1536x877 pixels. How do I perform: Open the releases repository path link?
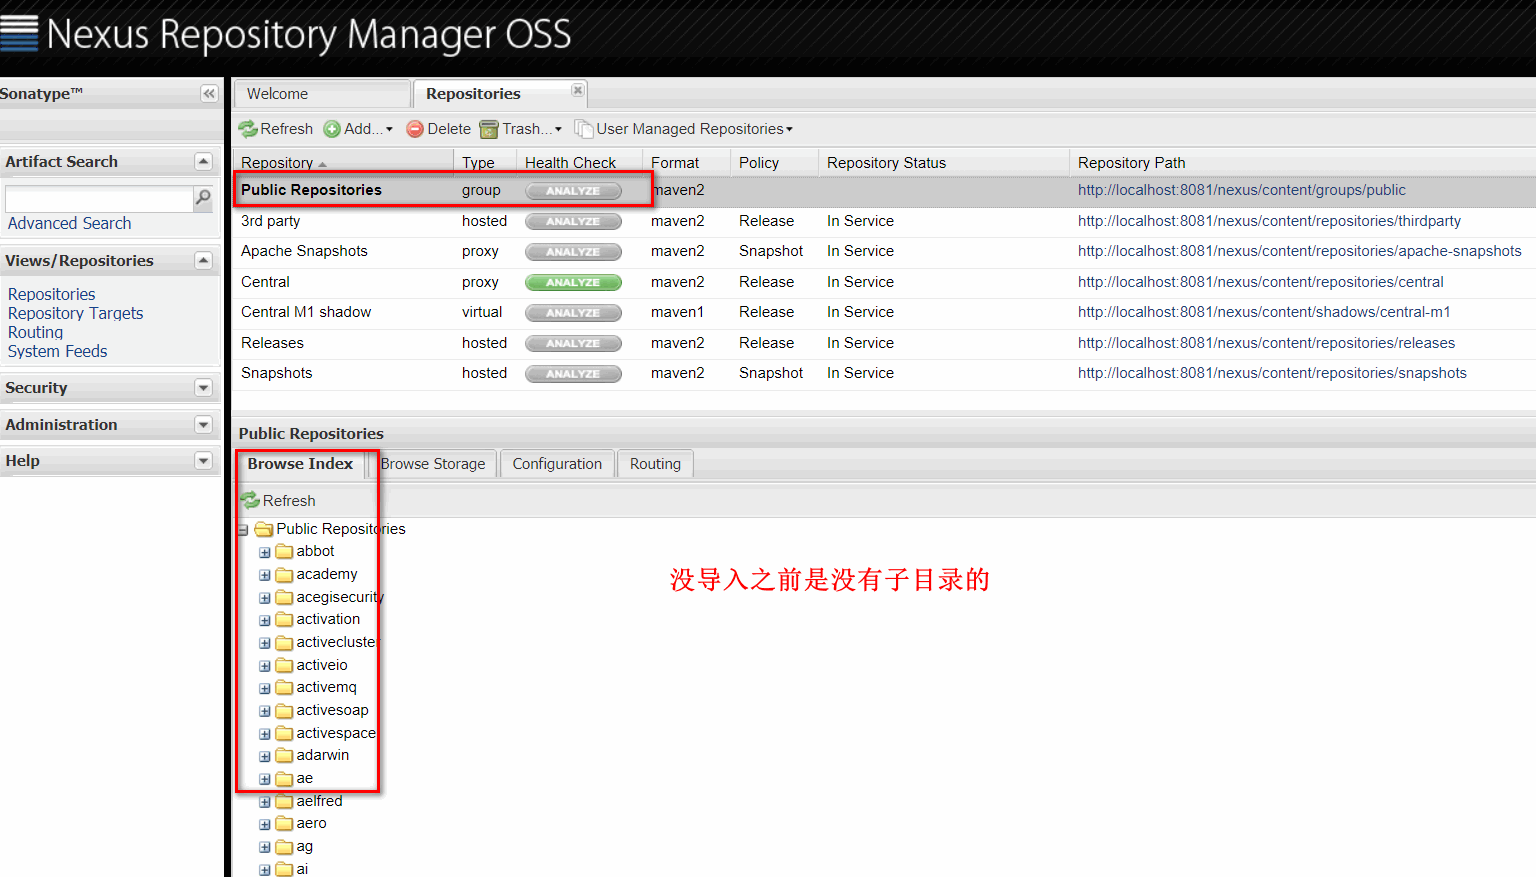click(x=1266, y=343)
